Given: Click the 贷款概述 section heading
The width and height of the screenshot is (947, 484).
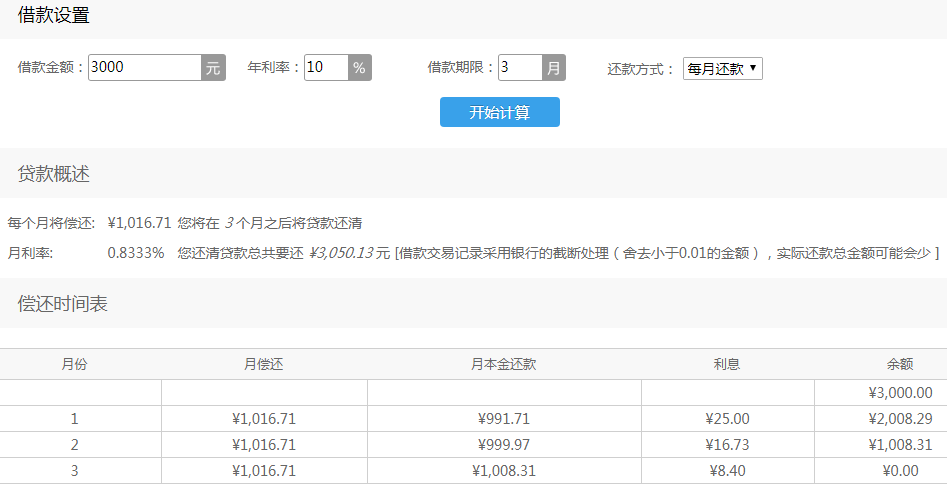Looking at the screenshot, I should tap(54, 174).
